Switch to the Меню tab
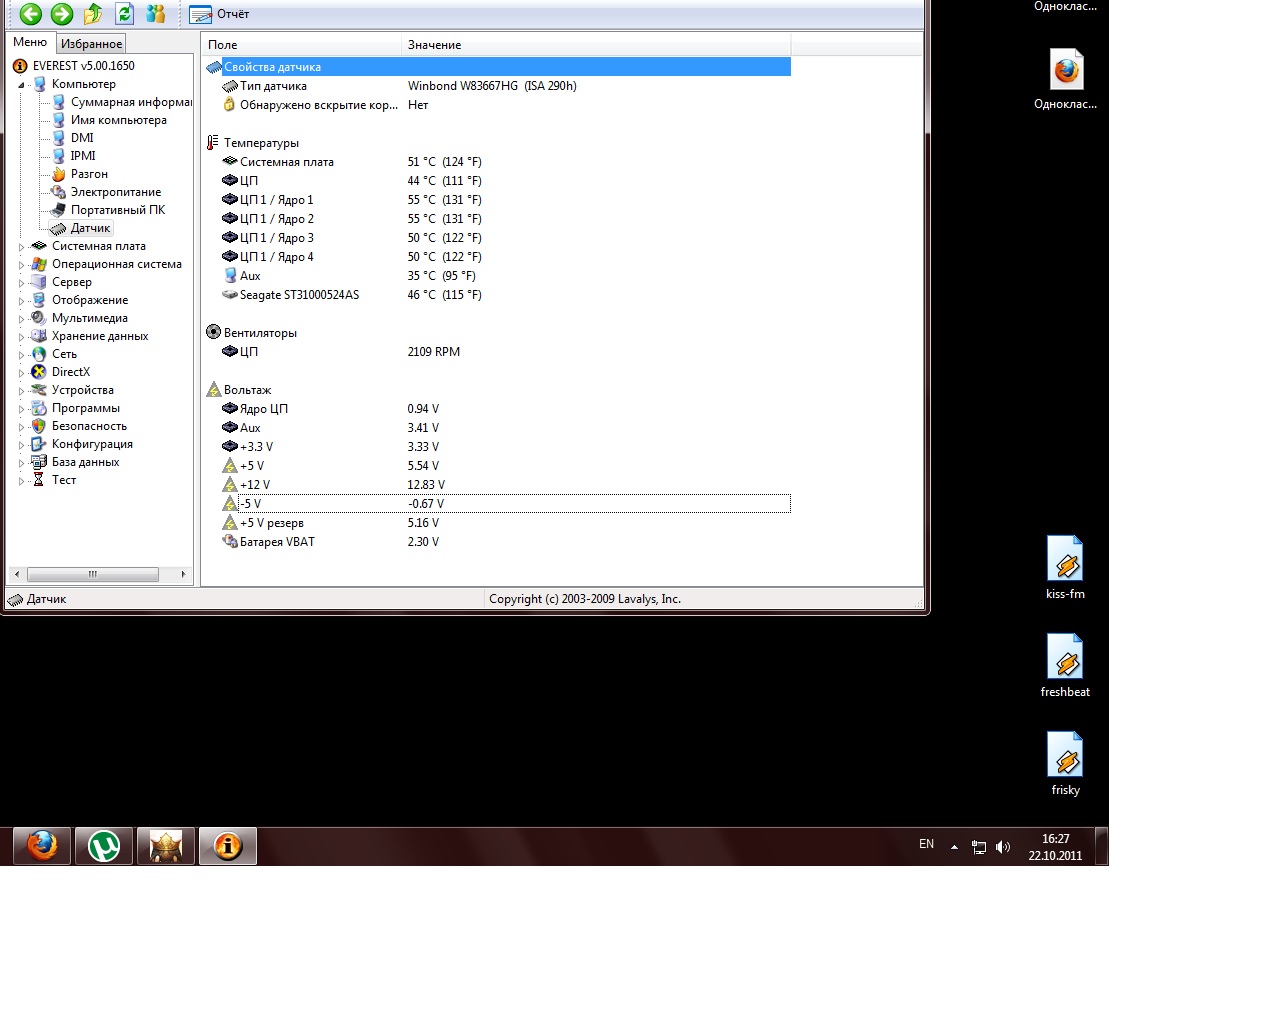 click(30, 43)
